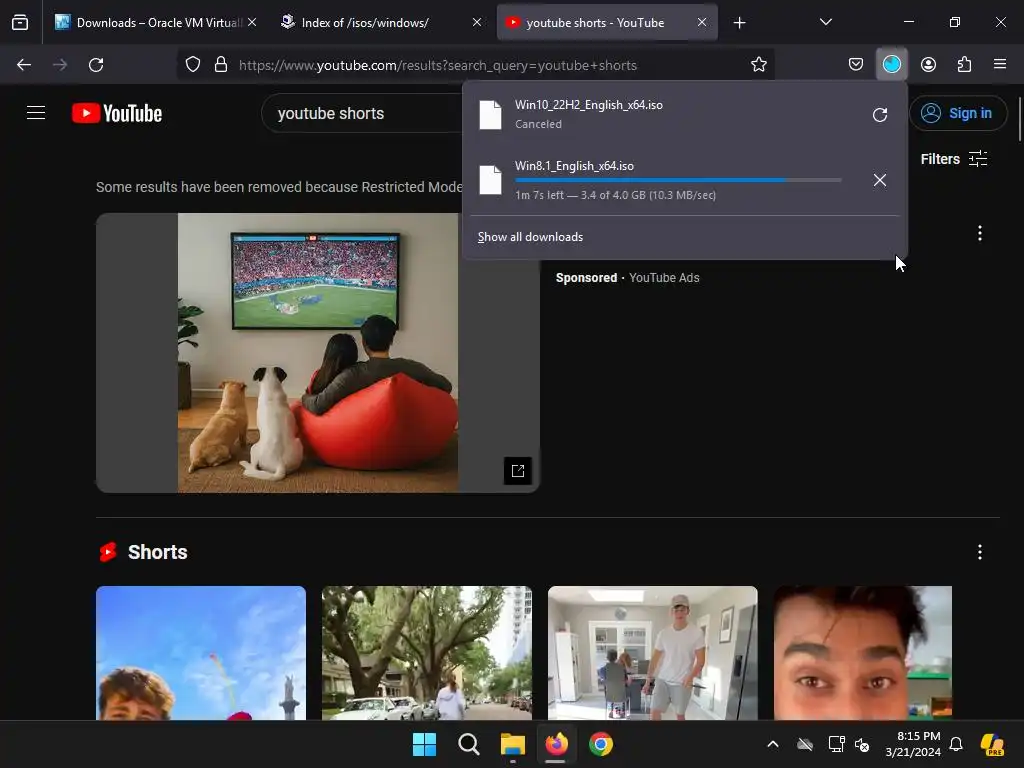The image size is (1024, 768).
Task: Launch Google Chrome from the taskbar
Action: pos(601,744)
